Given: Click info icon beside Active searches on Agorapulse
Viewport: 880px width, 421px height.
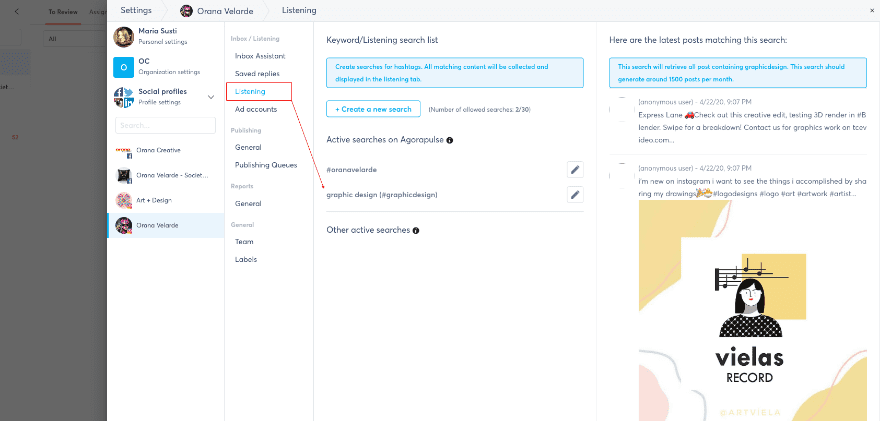Looking at the screenshot, I should coord(450,141).
